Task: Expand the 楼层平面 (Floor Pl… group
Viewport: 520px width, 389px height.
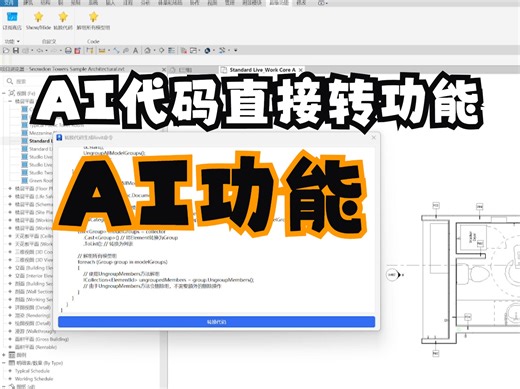Action: click(10, 189)
